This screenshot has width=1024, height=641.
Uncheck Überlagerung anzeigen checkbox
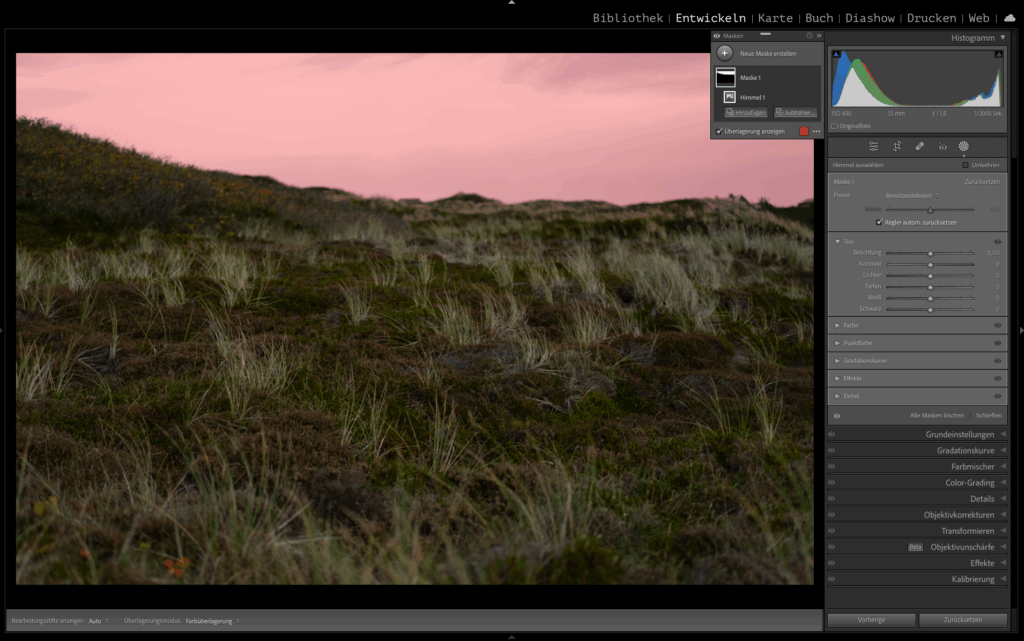[x=719, y=131]
